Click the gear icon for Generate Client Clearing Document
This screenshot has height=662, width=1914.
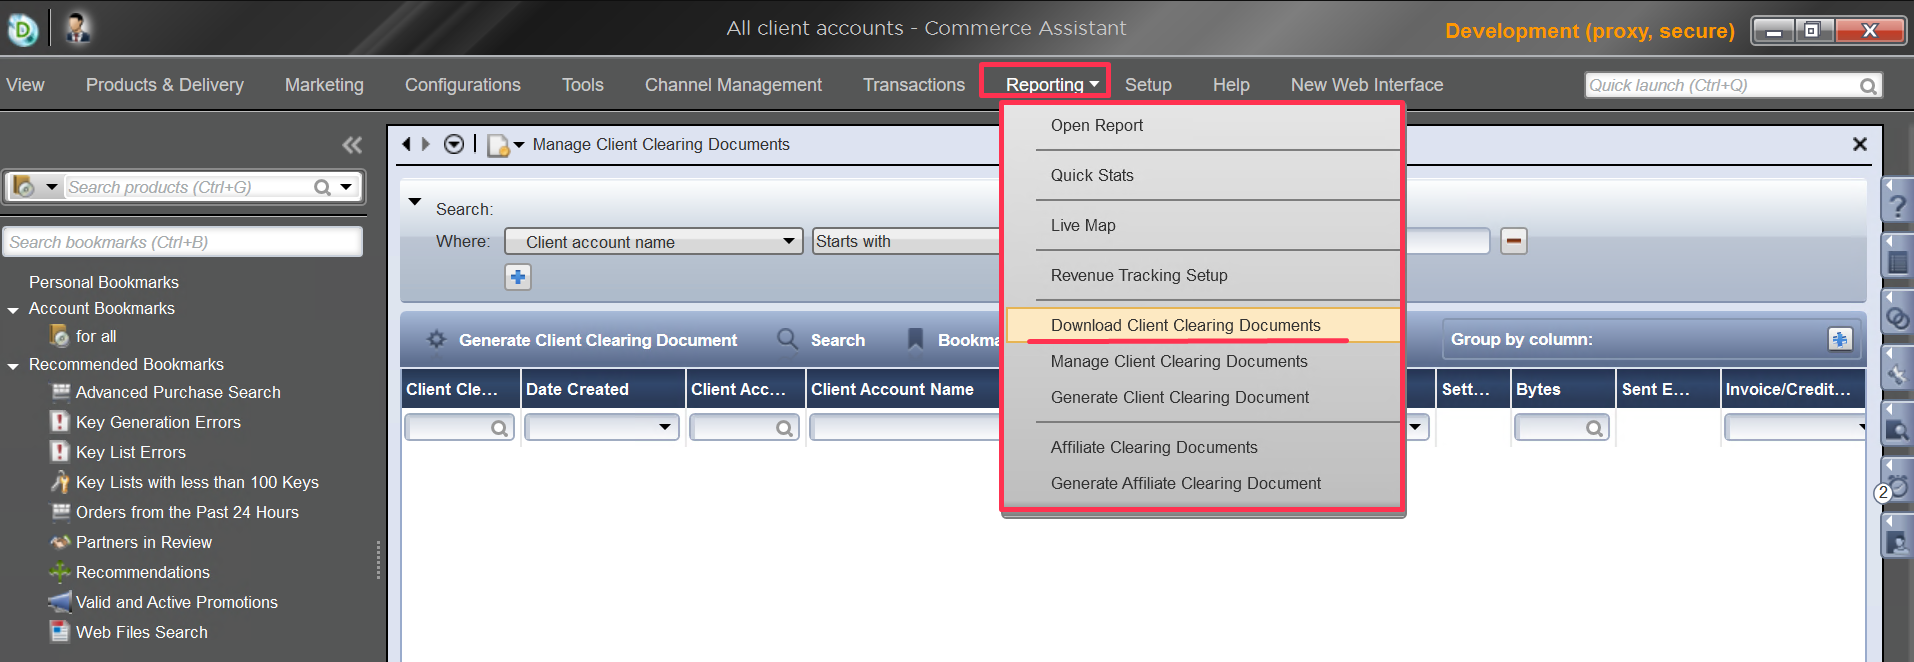click(436, 340)
